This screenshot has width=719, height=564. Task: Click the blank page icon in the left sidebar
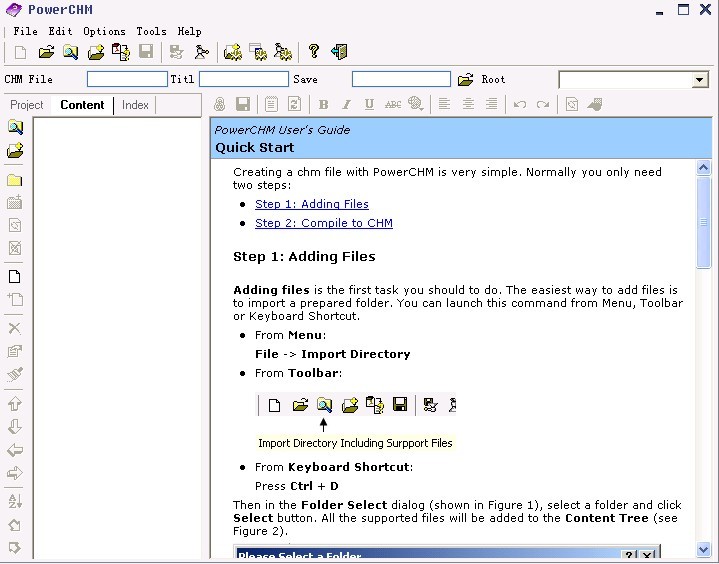(15, 277)
